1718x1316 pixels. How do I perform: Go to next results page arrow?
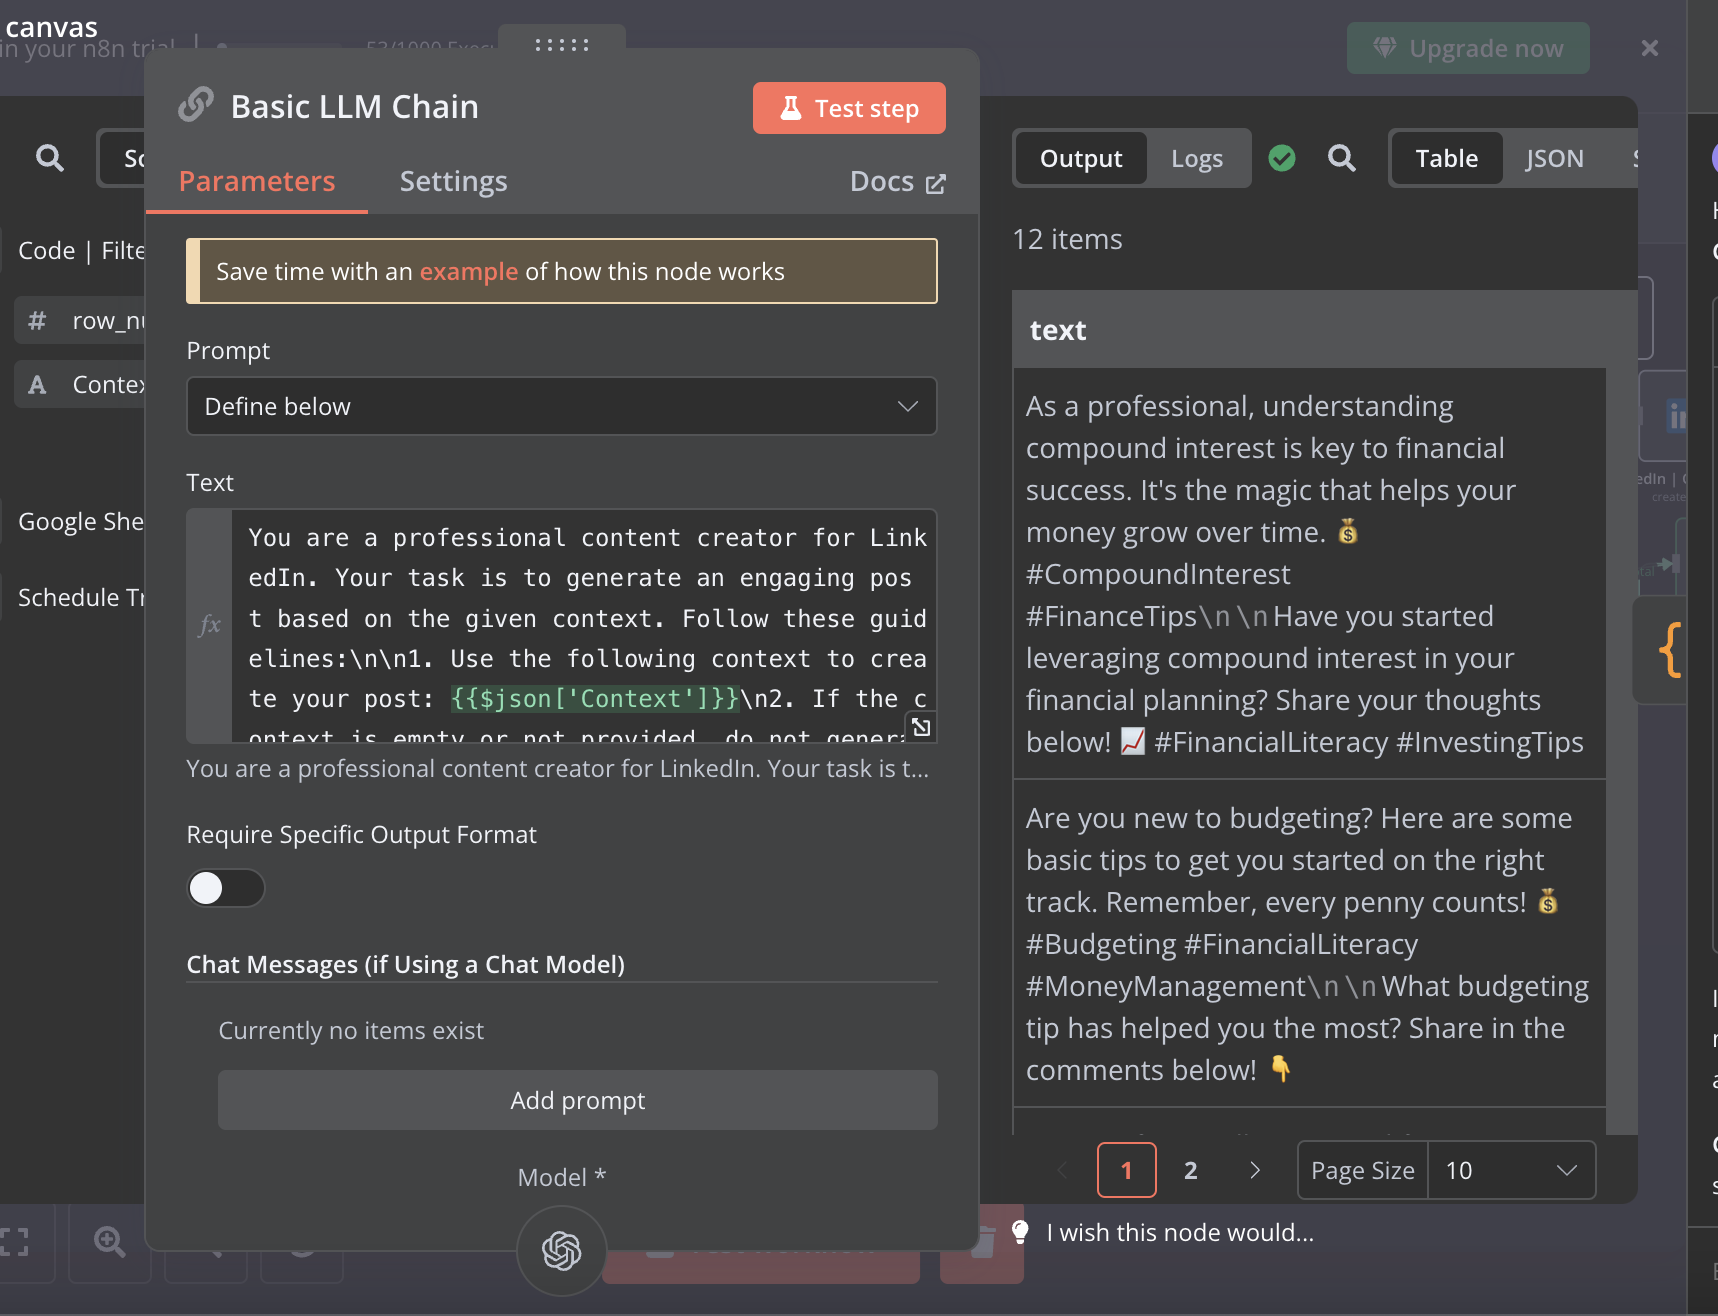(x=1255, y=1170)
